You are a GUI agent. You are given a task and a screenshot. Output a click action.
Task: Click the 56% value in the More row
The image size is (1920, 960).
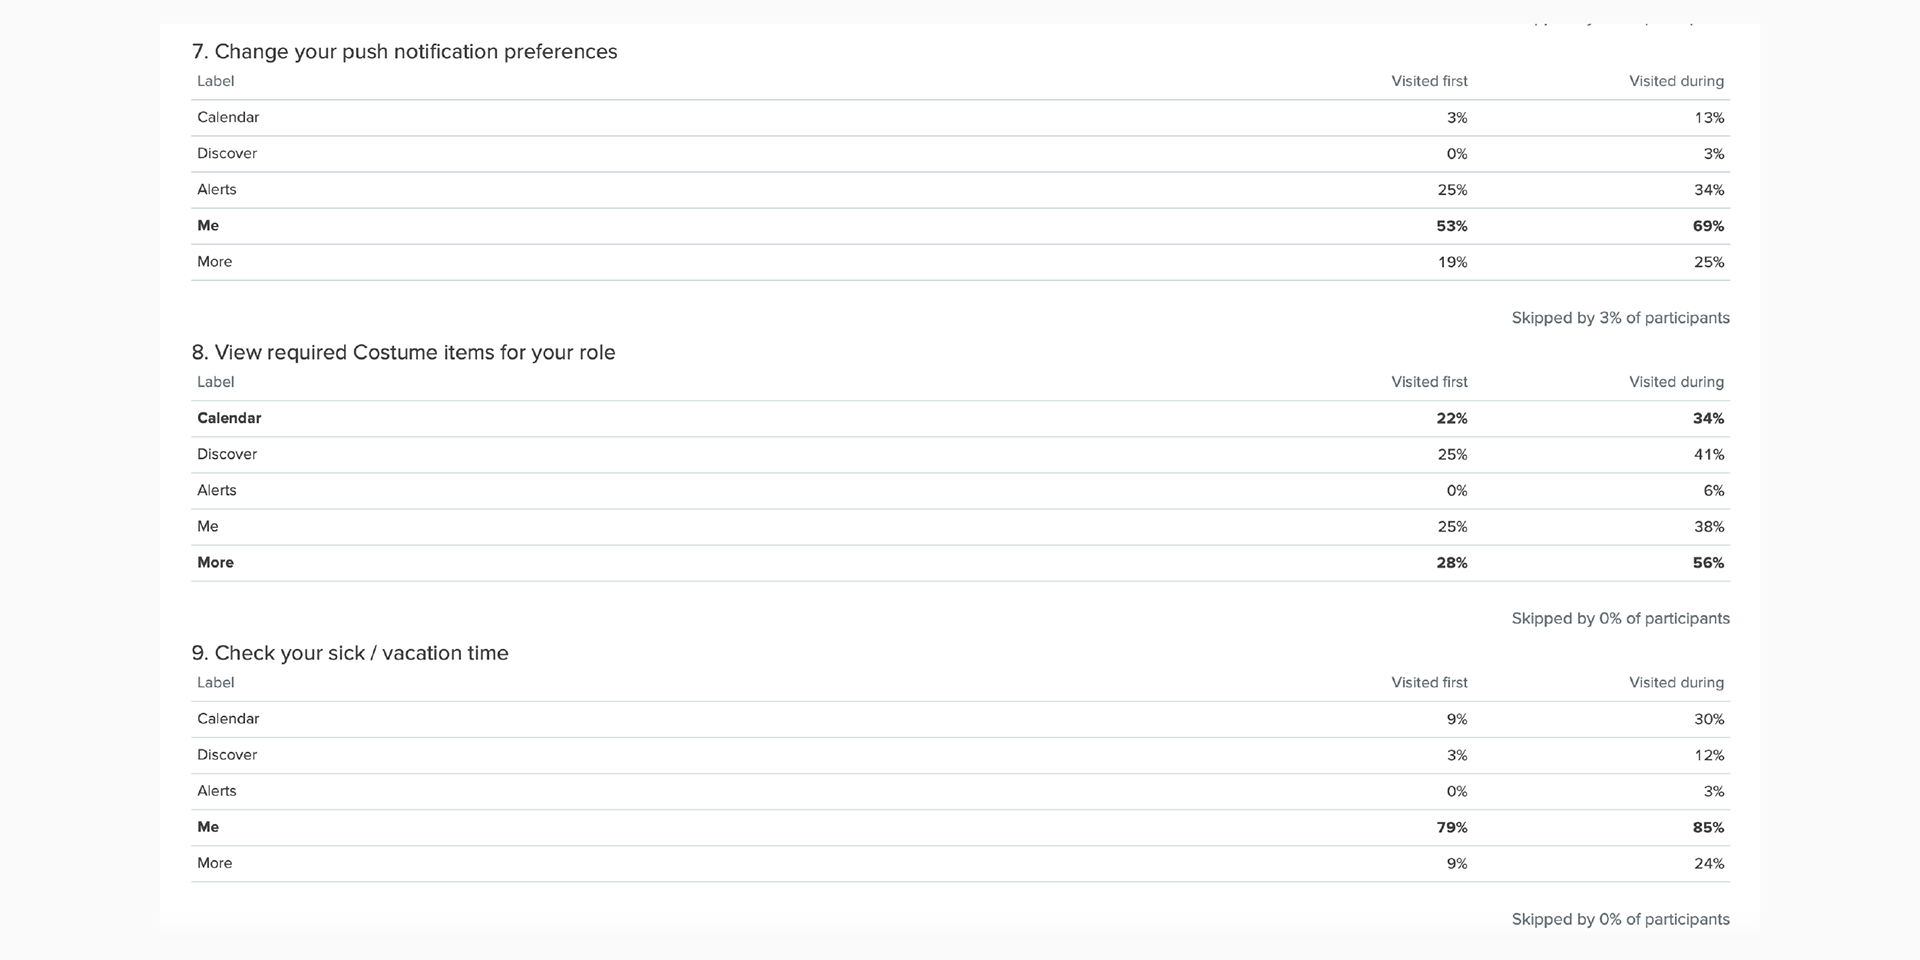point(1708,563)
